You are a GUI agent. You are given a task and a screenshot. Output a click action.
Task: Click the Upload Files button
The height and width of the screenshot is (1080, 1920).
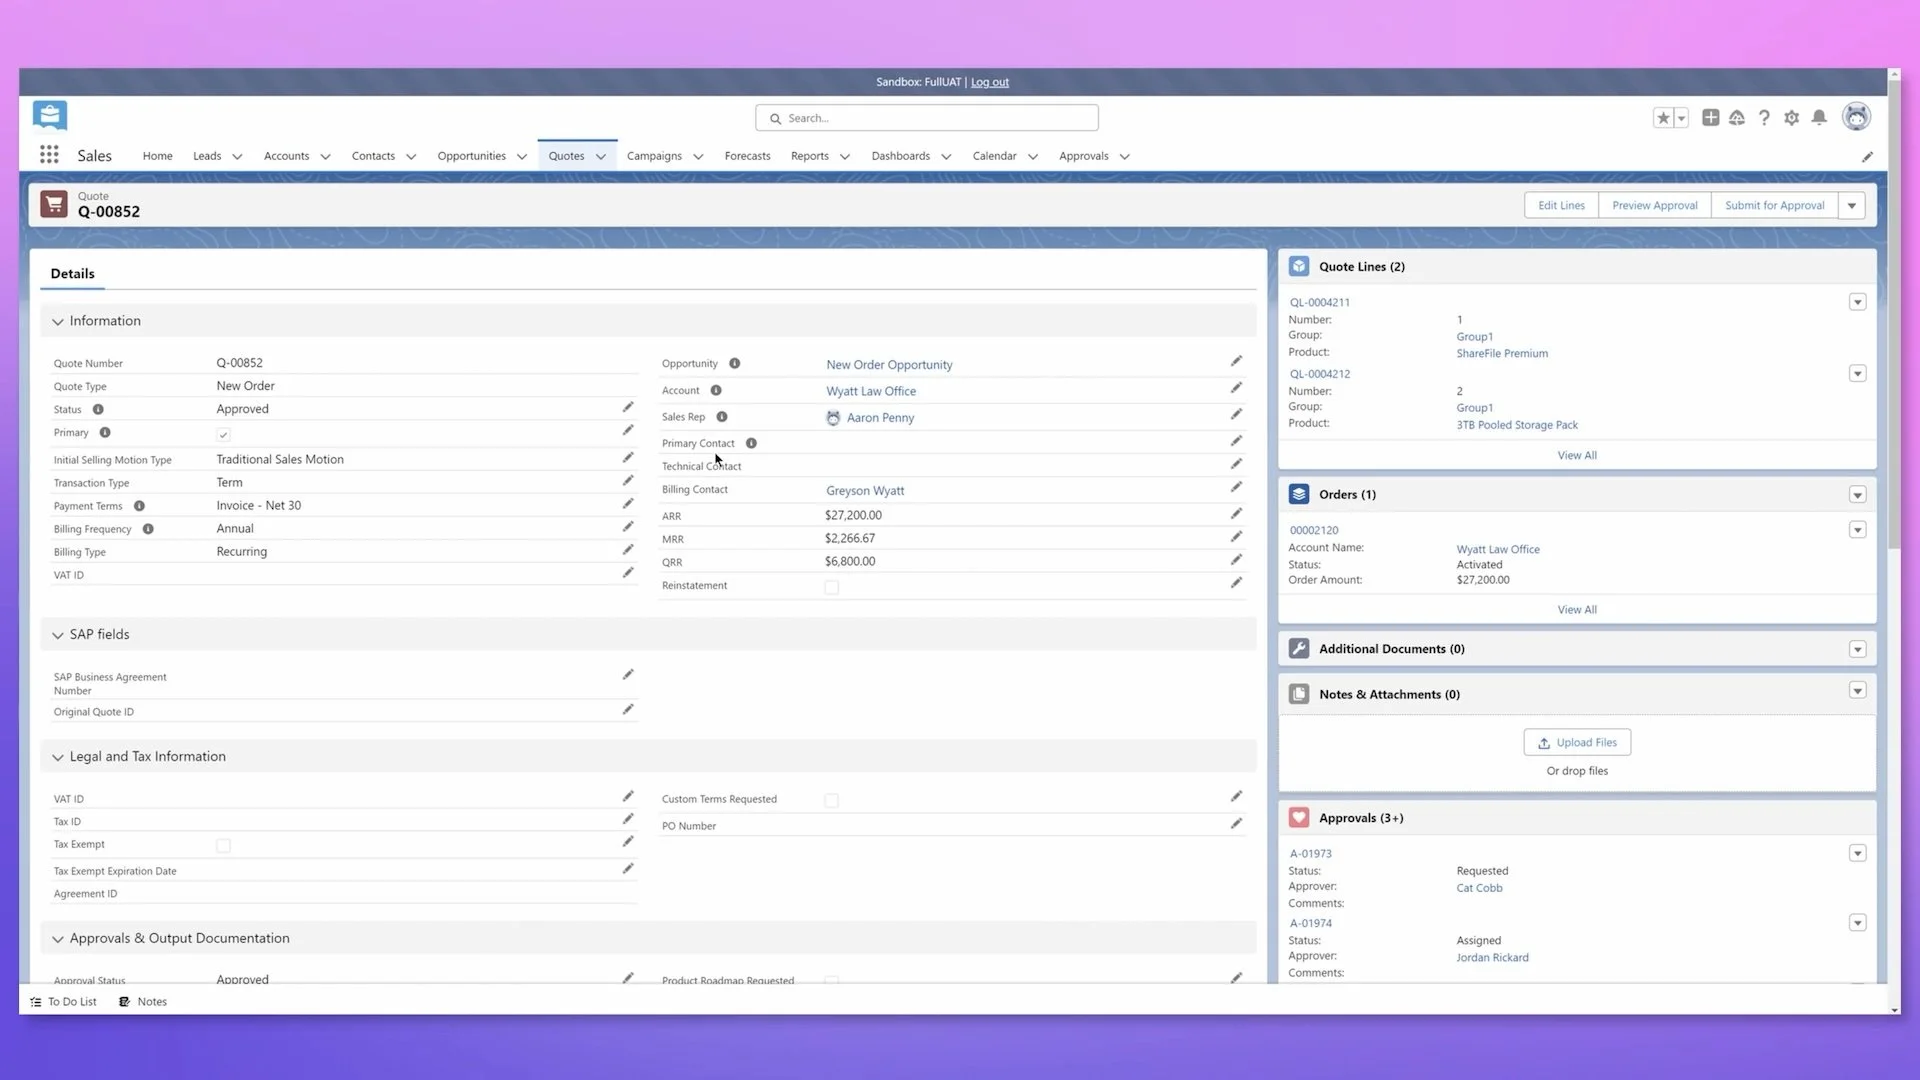click(1577, 742)
